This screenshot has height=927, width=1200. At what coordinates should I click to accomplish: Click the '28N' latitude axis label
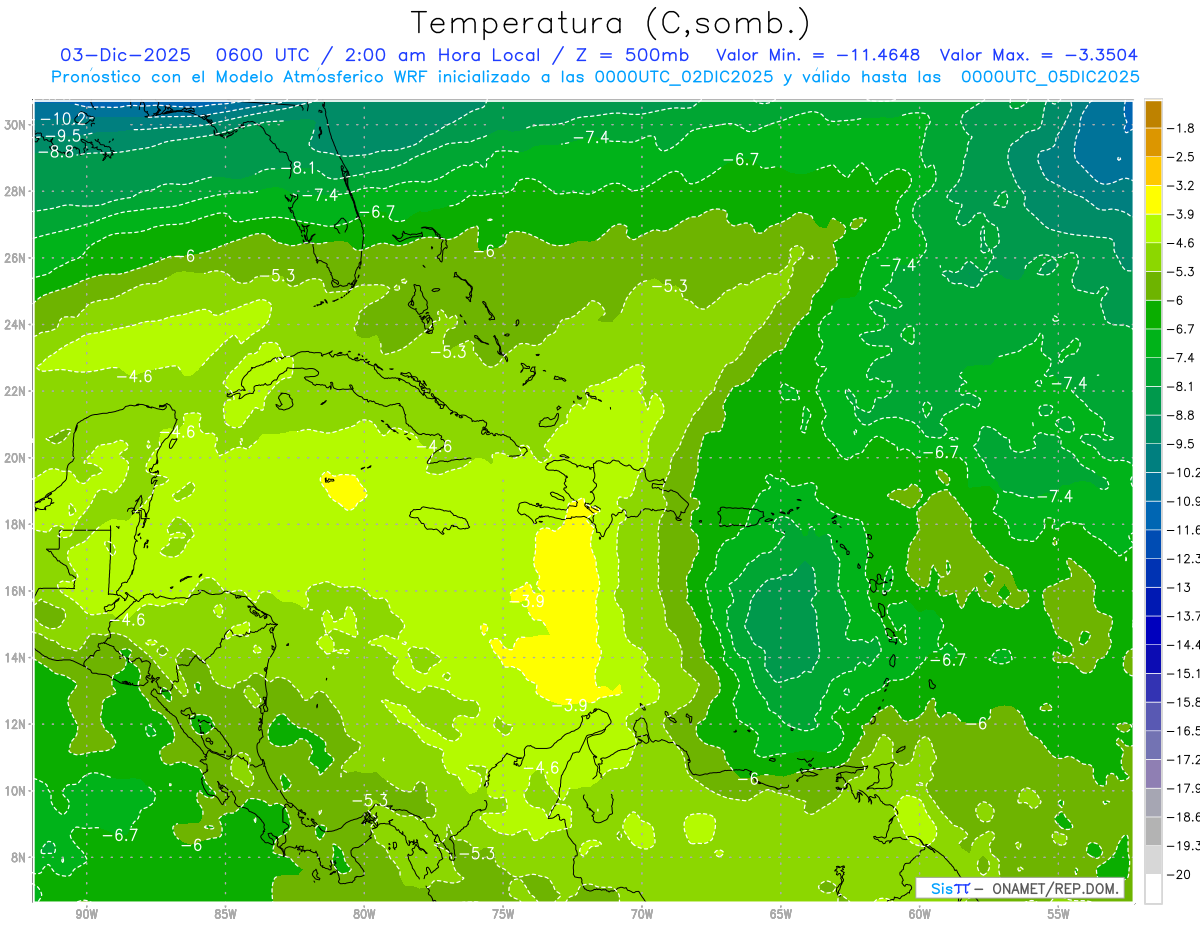click(x=16, y=191)
